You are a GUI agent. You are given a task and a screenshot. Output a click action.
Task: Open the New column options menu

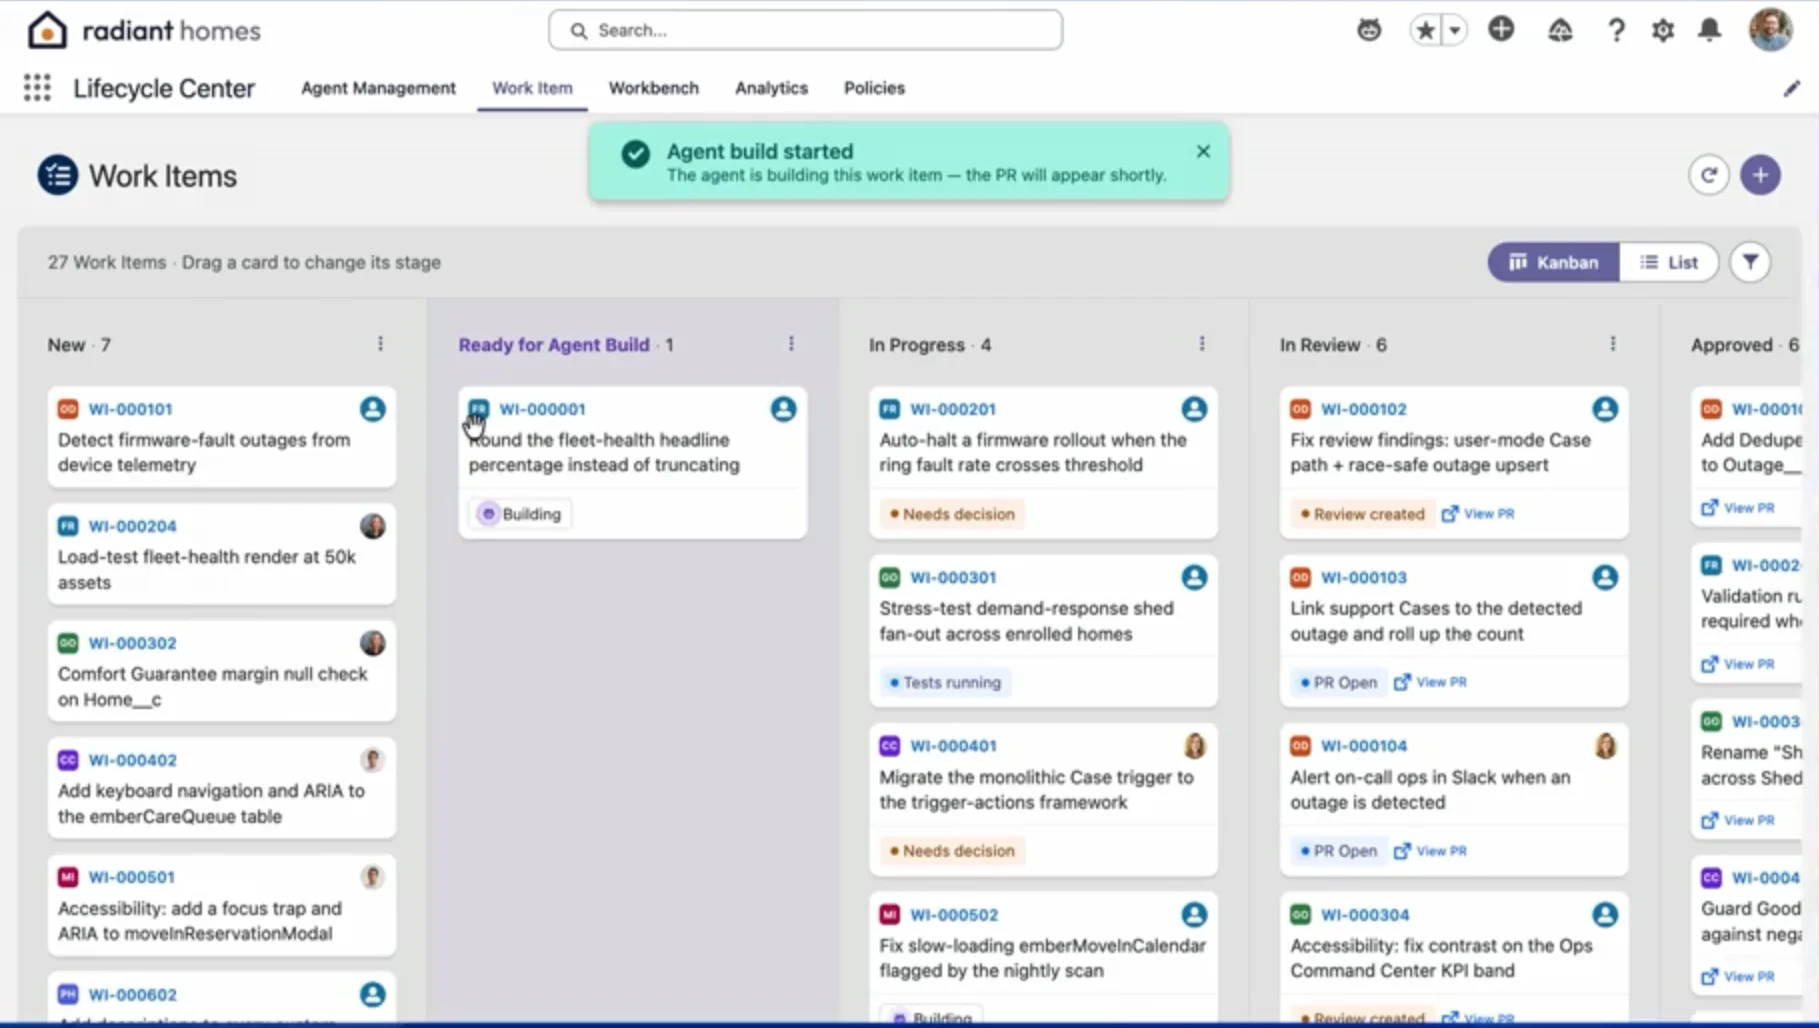point(380,344)
